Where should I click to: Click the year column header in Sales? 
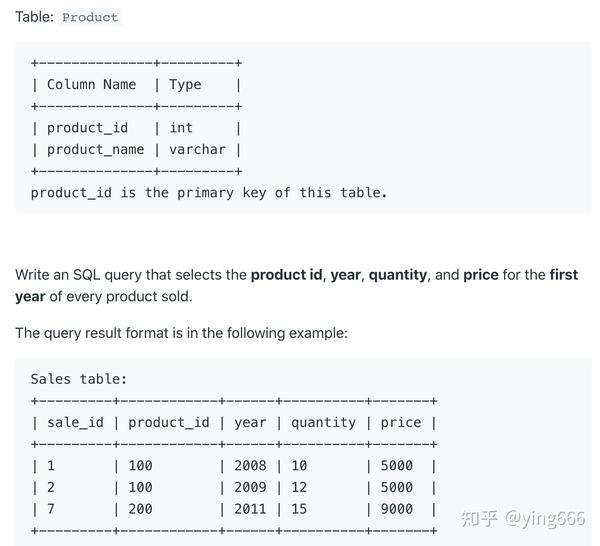coord(250,423)
